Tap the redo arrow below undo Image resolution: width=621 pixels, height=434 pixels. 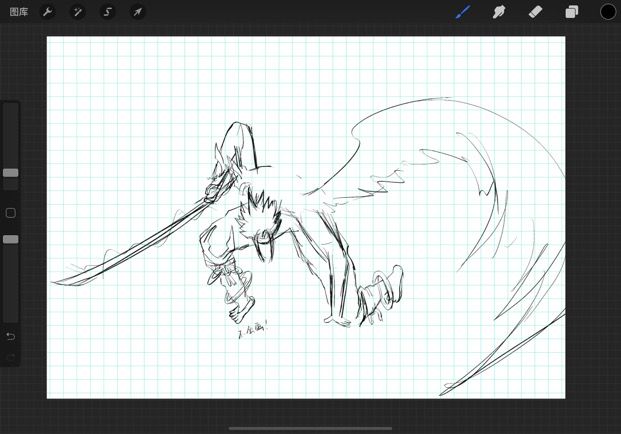11,358
